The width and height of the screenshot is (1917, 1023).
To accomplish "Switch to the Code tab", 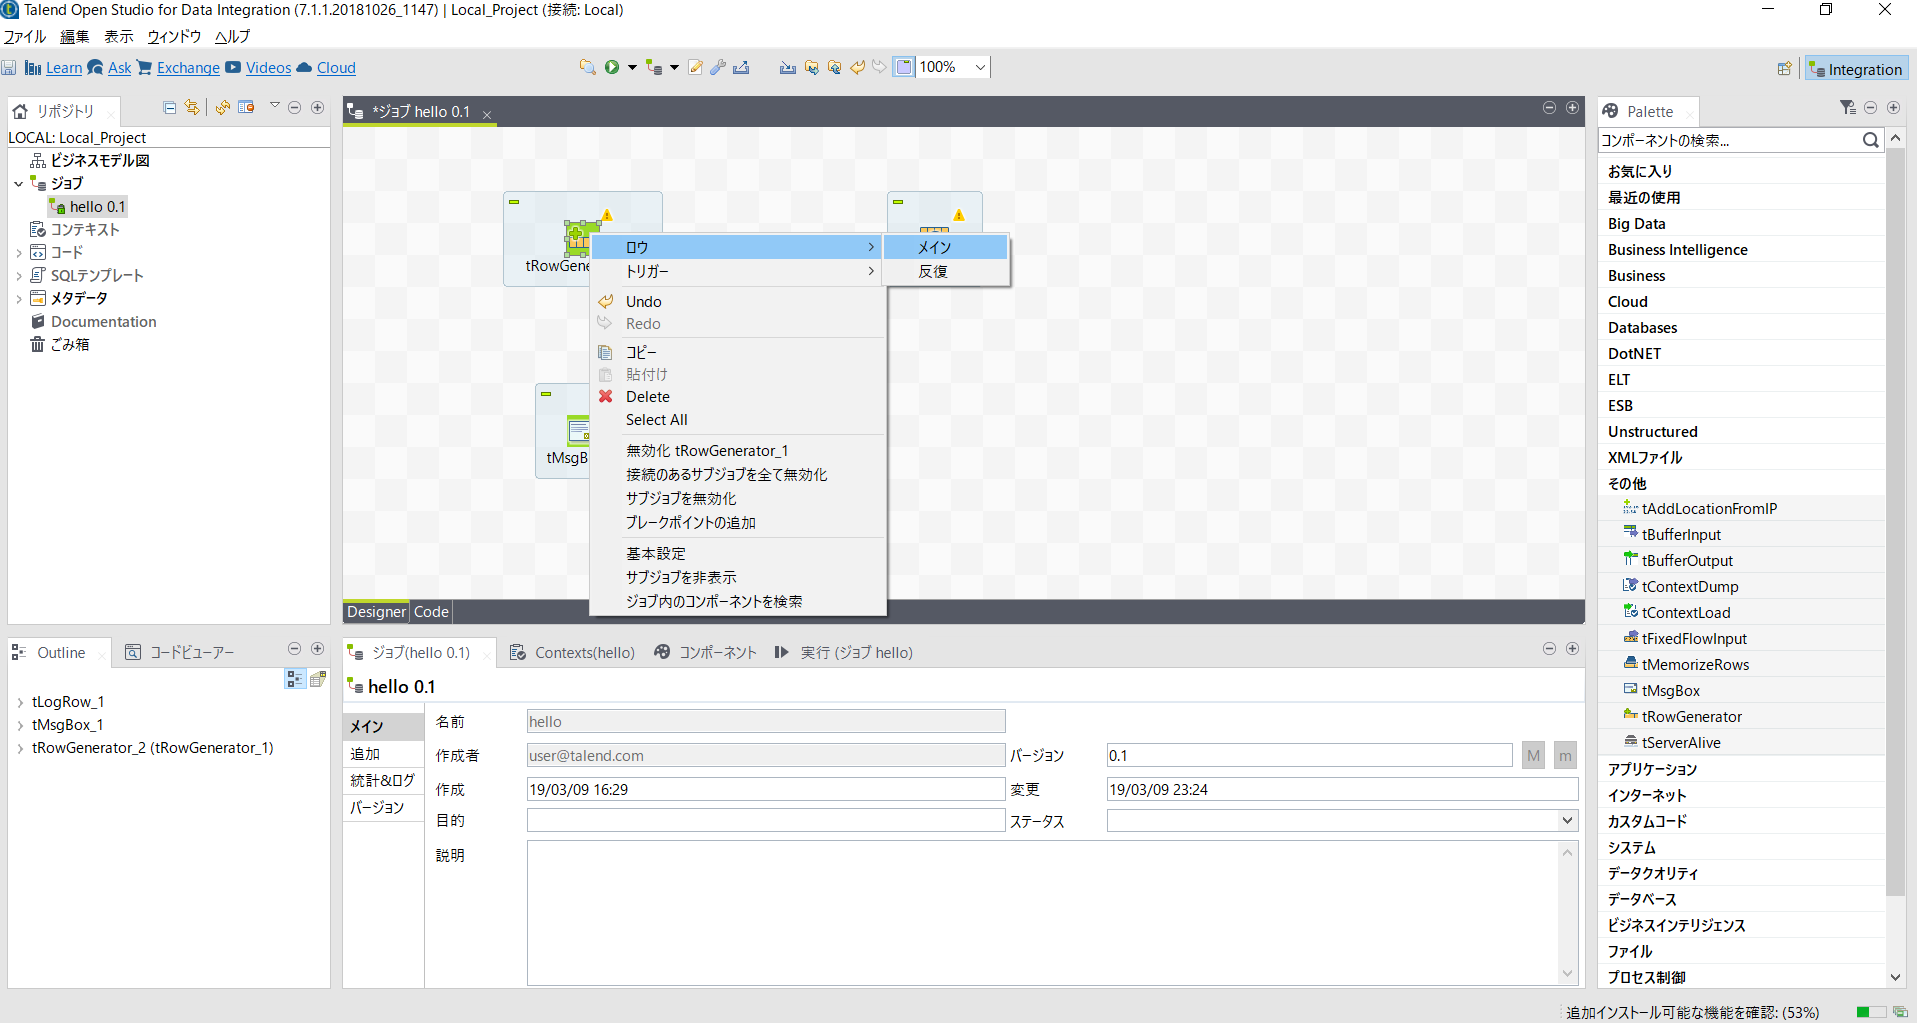I will tap(431, 612).
